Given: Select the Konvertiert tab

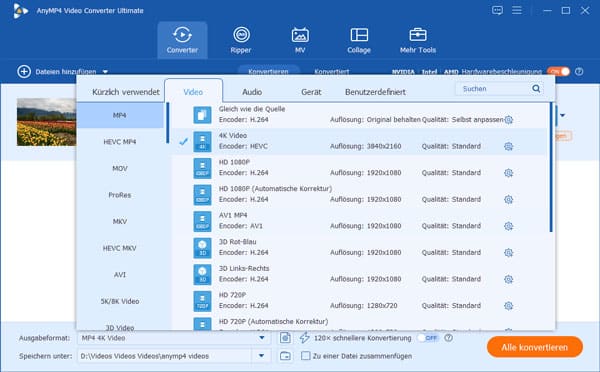Looking at the screenshot, I should tap(331, 71).
